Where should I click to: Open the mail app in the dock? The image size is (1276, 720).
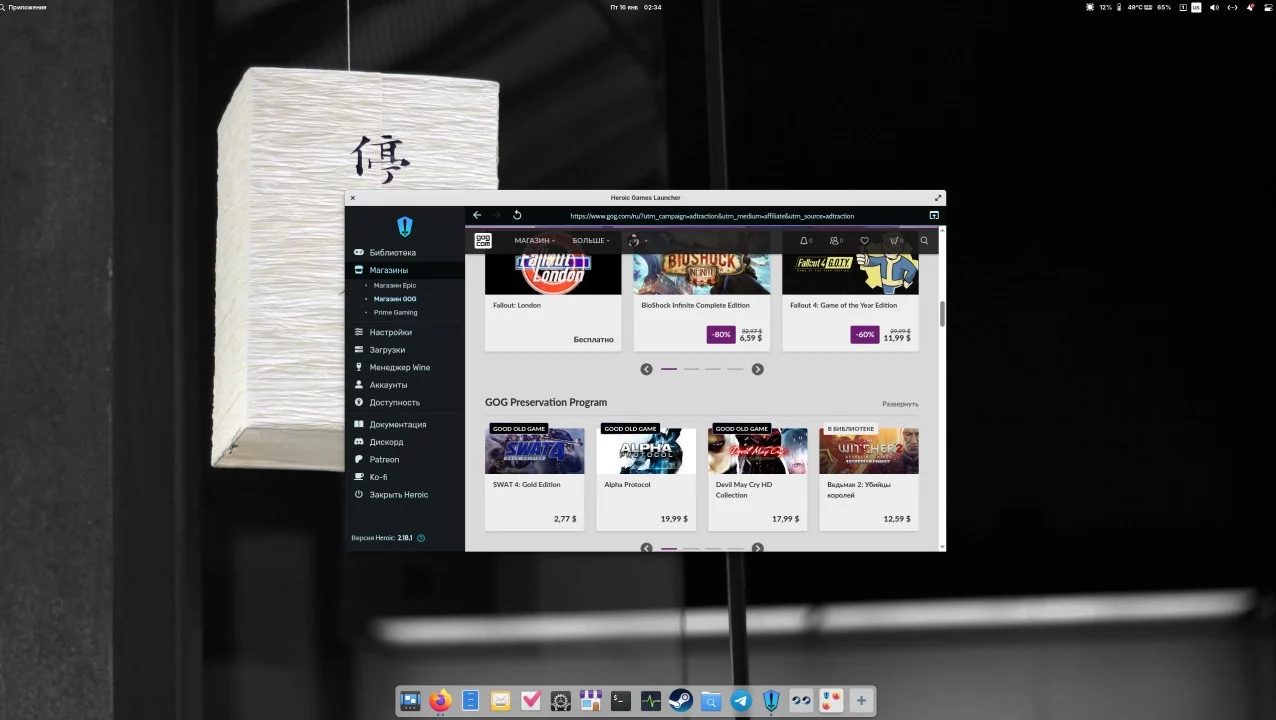[500, 701]
